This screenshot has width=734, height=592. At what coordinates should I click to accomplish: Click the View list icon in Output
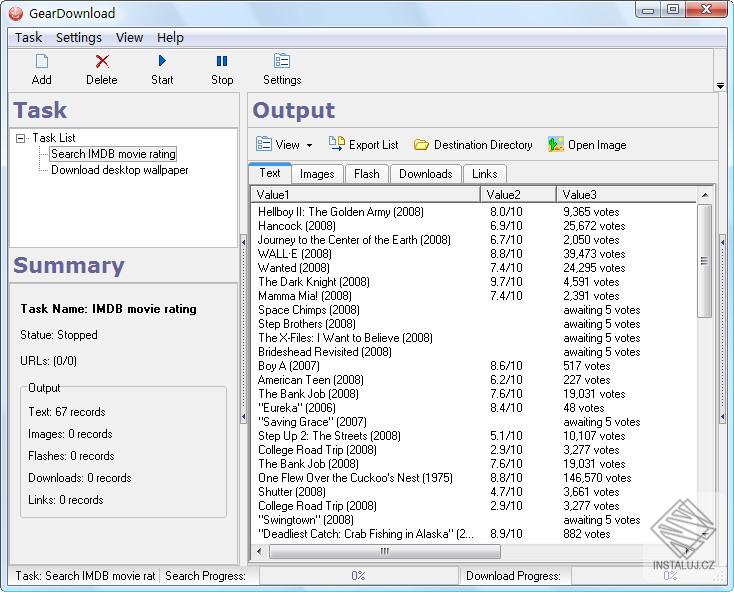click(x=264, y=144)
